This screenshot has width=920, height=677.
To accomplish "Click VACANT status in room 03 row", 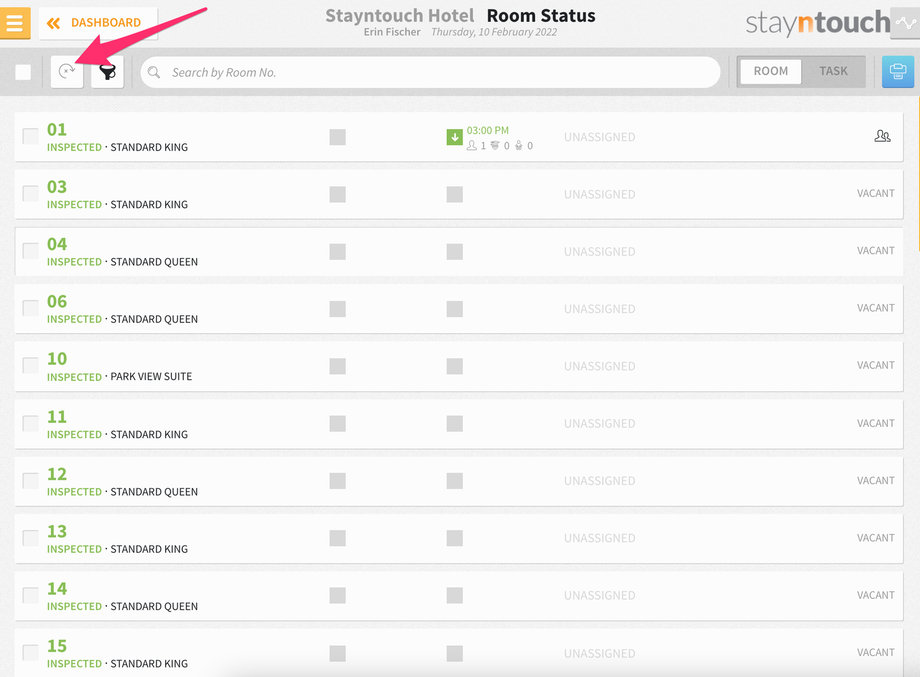I will [x=875, y=193].
